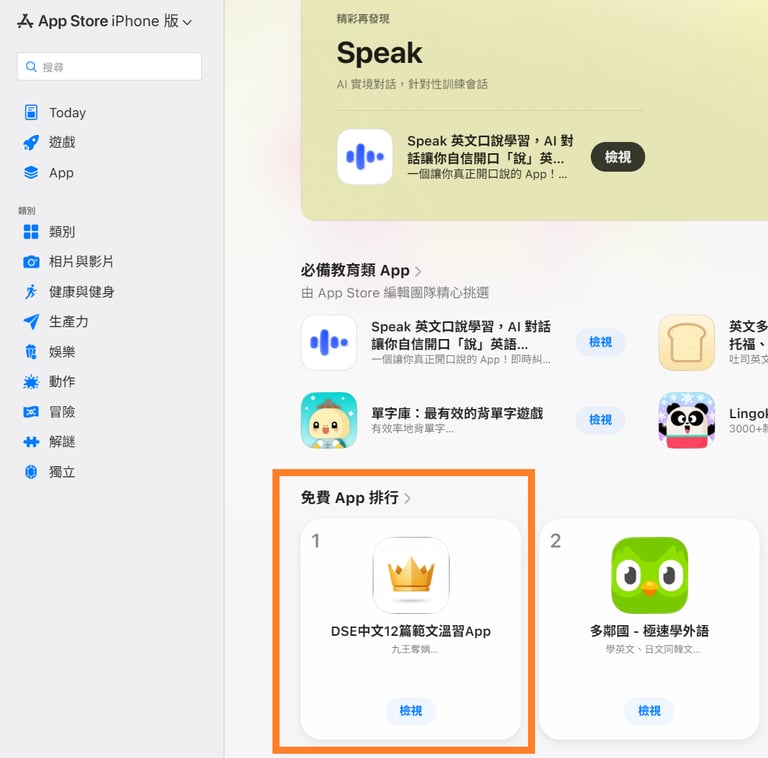Click Speak icon in 必備教育類 list
Screen dimensions: 768x758
[329, 342]
